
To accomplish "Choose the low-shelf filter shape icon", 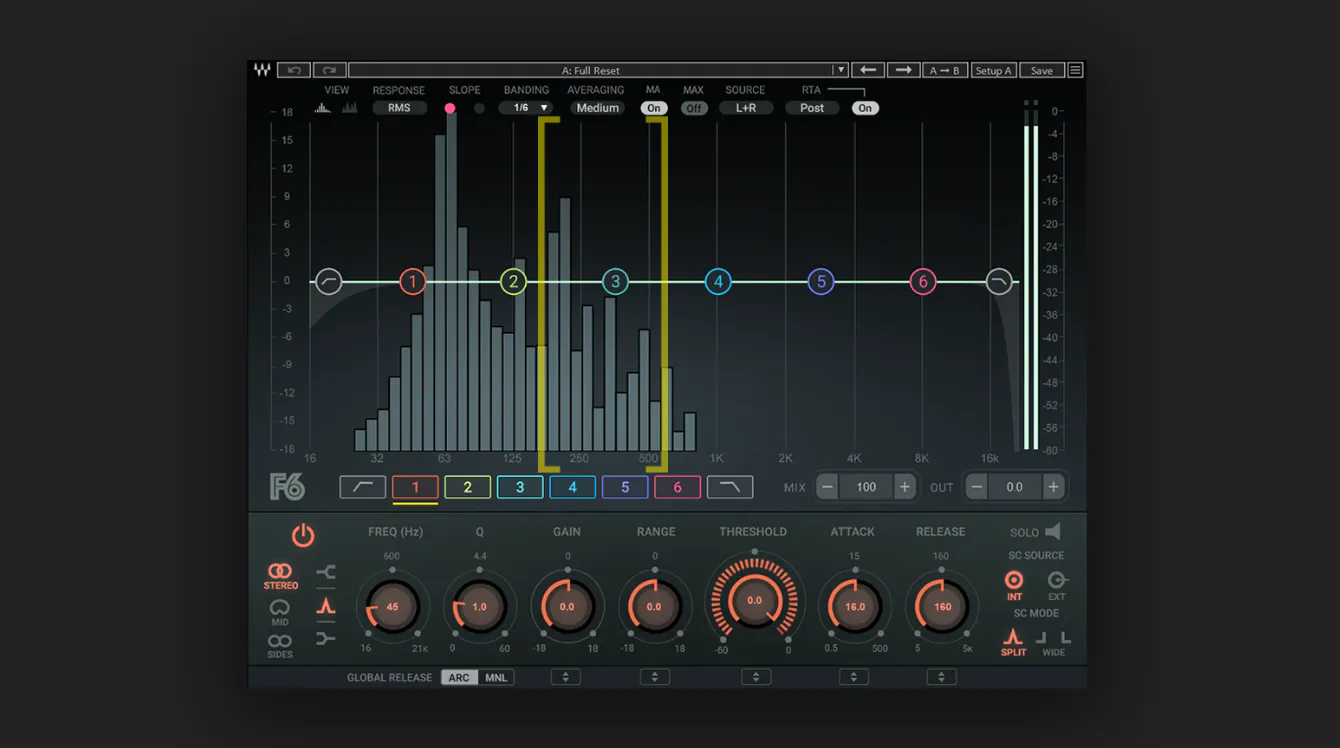I will coord(326,639).
